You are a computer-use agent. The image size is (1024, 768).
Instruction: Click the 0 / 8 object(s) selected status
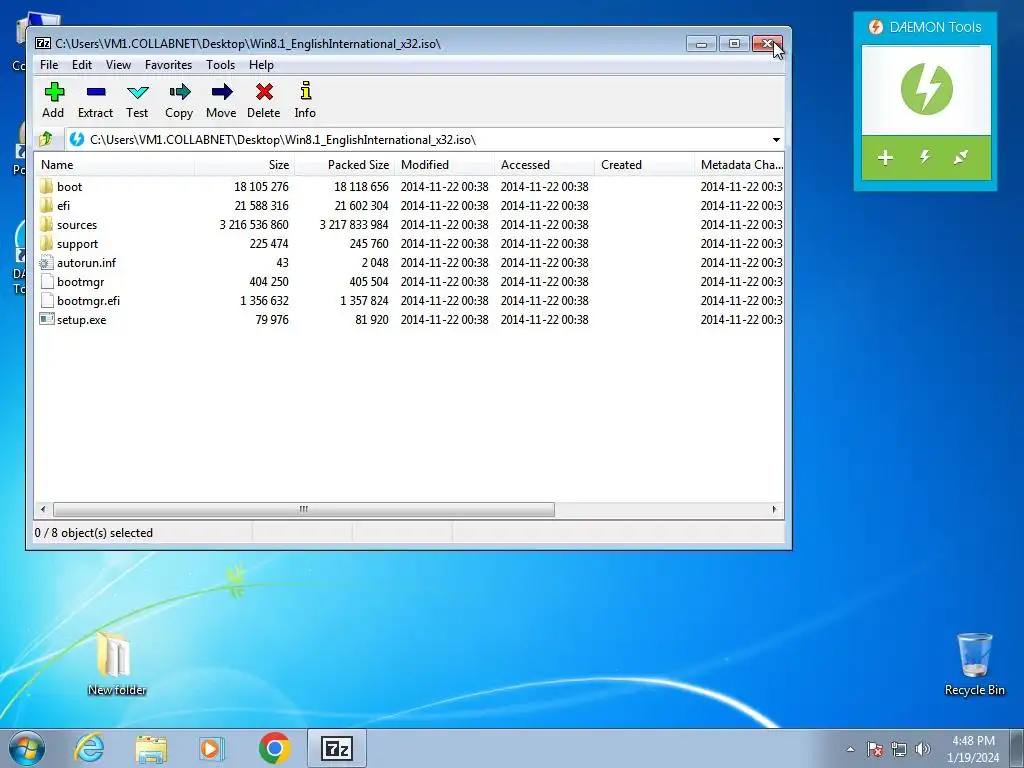[93, 533]
